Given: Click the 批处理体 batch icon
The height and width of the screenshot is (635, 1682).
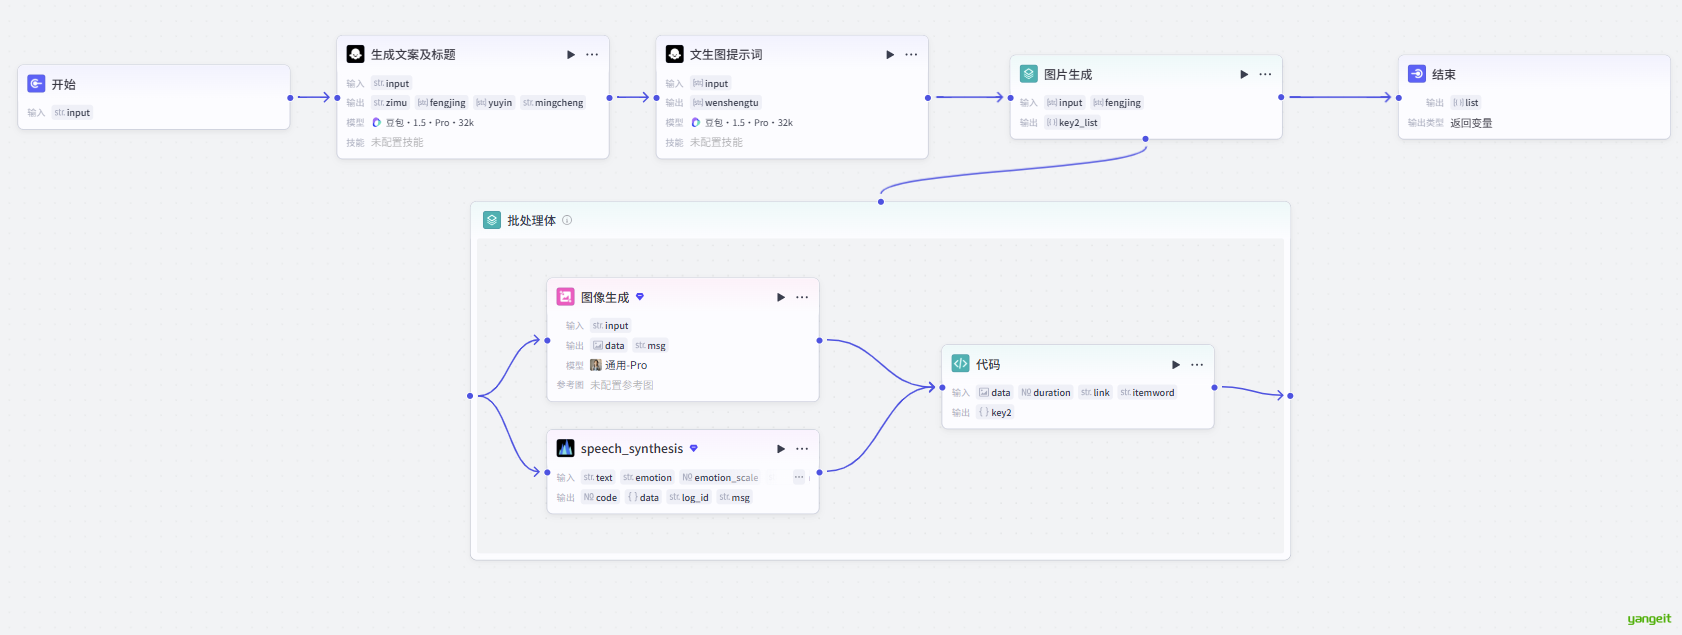Looking at the screenshot, I should (x=492, y=220).
